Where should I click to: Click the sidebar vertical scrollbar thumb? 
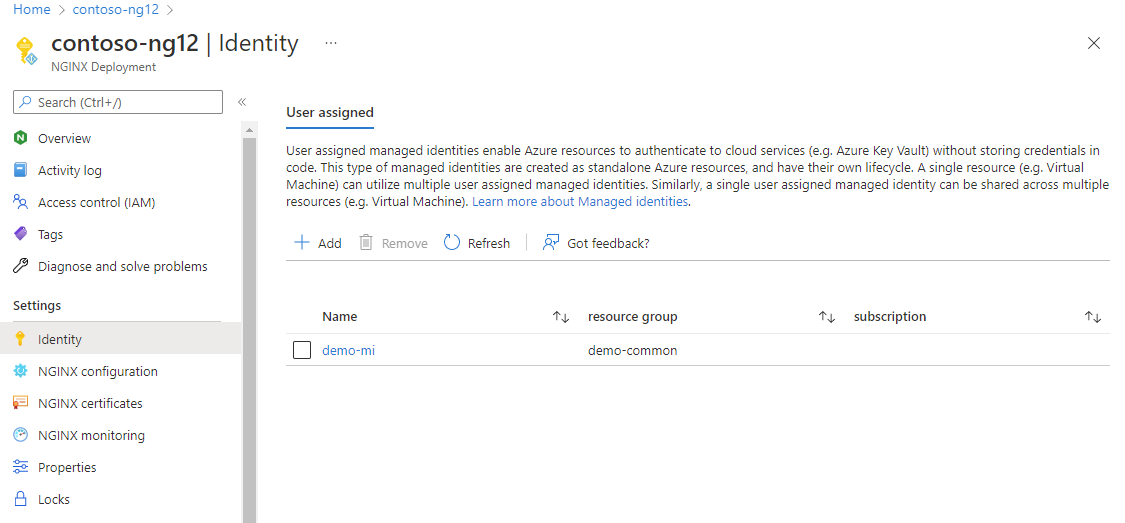[x=250, y=330]
